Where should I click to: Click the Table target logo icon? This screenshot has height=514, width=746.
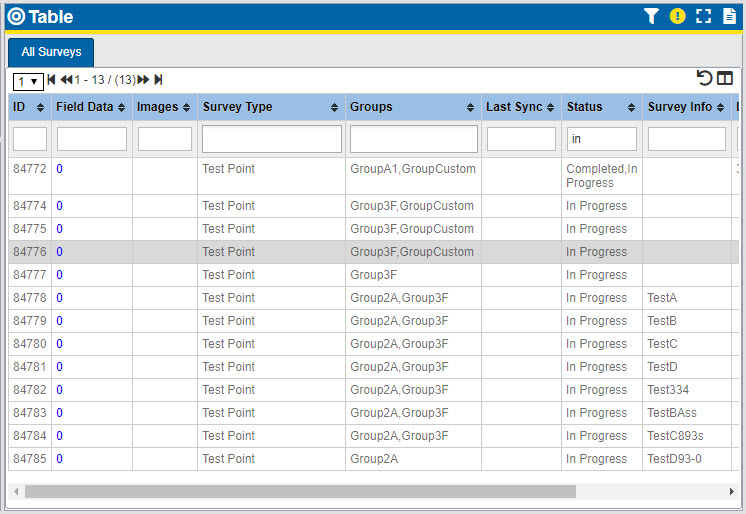[x=16, y=17]
